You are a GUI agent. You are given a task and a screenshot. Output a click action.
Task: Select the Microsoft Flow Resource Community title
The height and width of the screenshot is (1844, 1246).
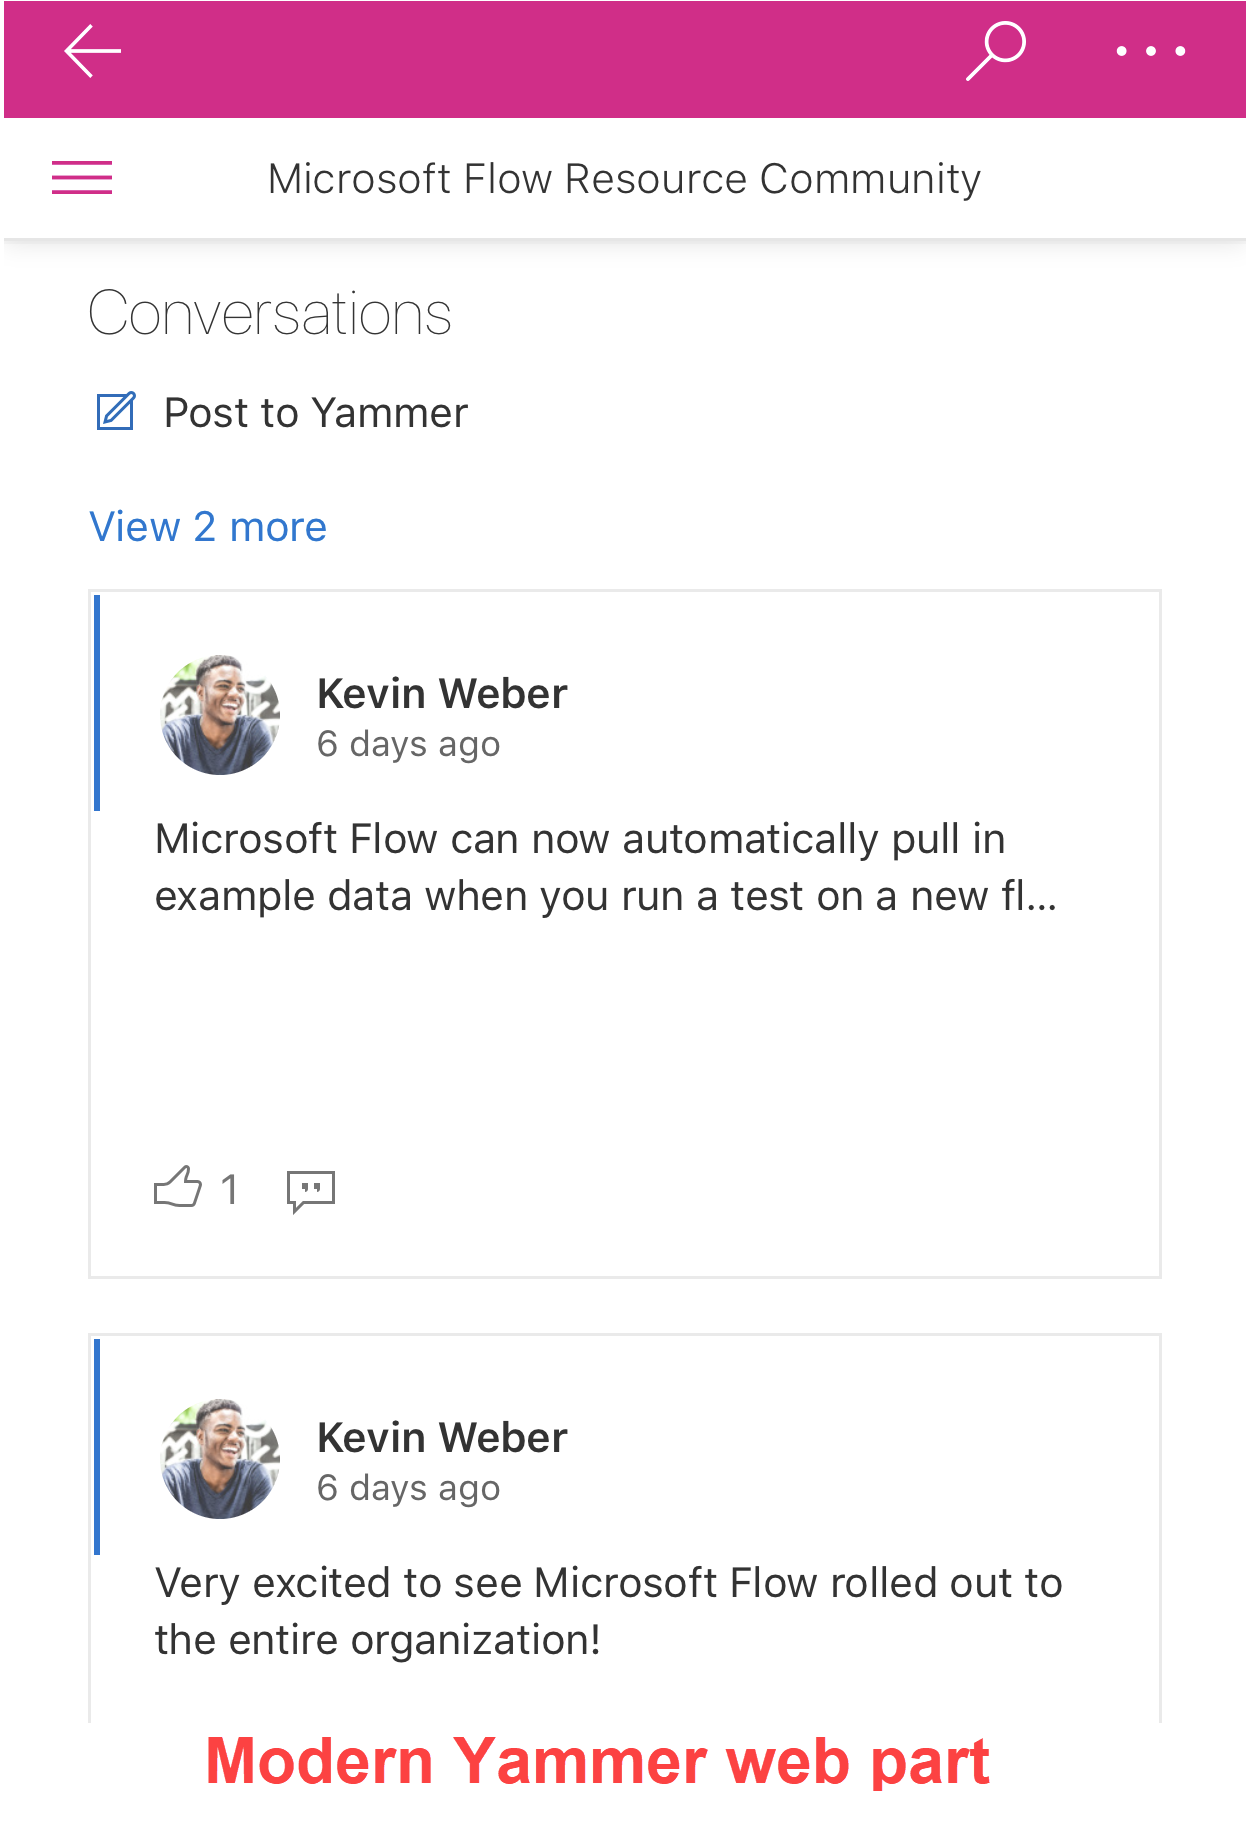coord(623,177)
